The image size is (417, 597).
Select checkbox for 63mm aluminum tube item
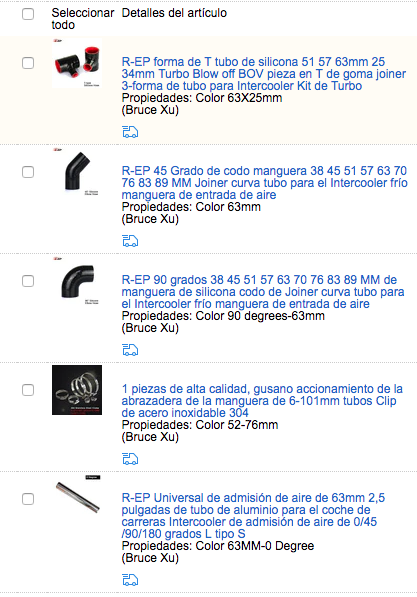(x=28, y=499)
